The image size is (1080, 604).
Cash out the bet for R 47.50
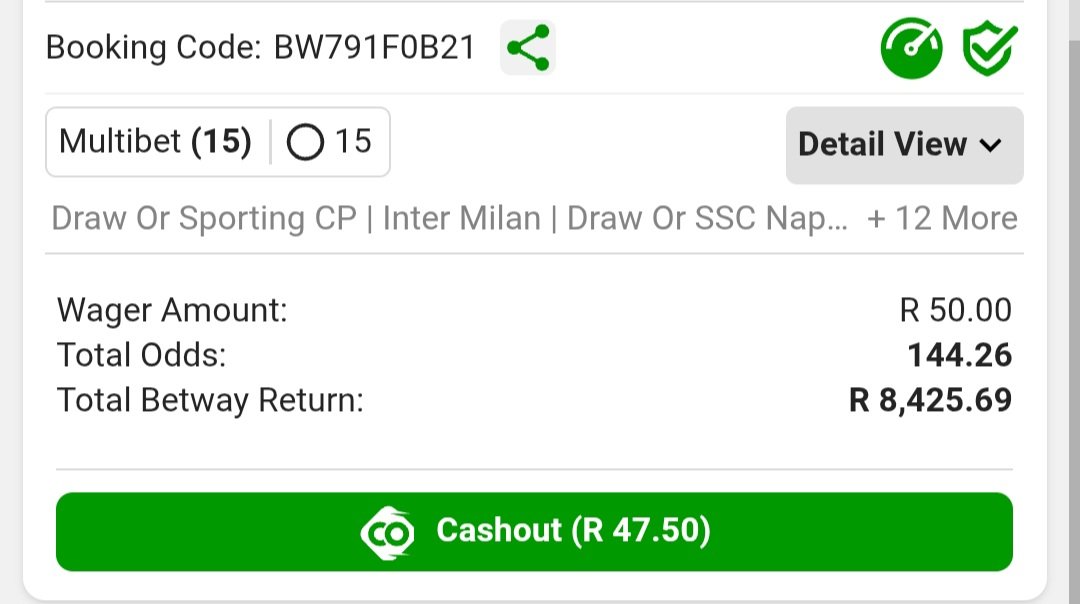[534, 532]
